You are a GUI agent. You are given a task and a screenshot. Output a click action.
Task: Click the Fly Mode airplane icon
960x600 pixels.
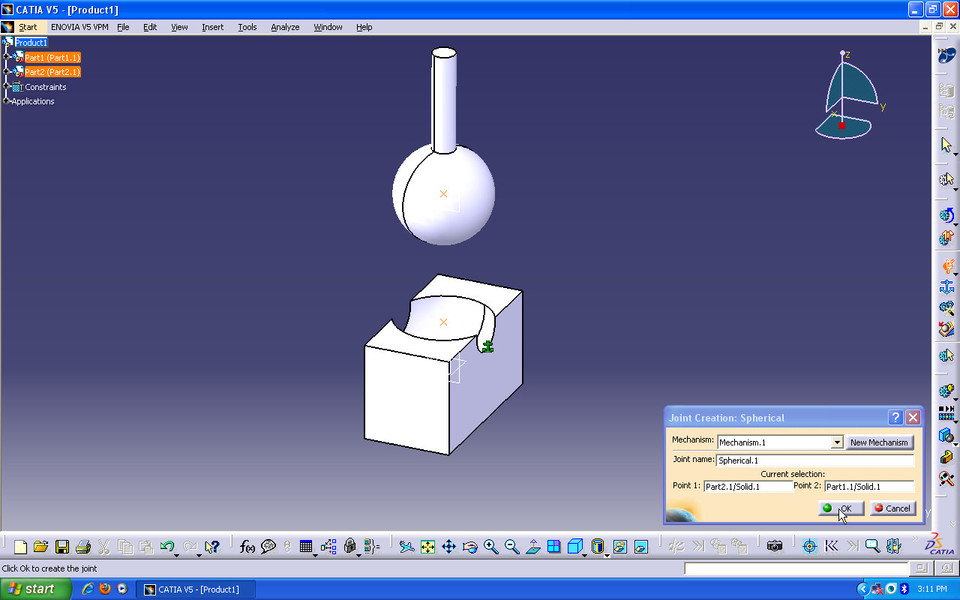(405, 546)
